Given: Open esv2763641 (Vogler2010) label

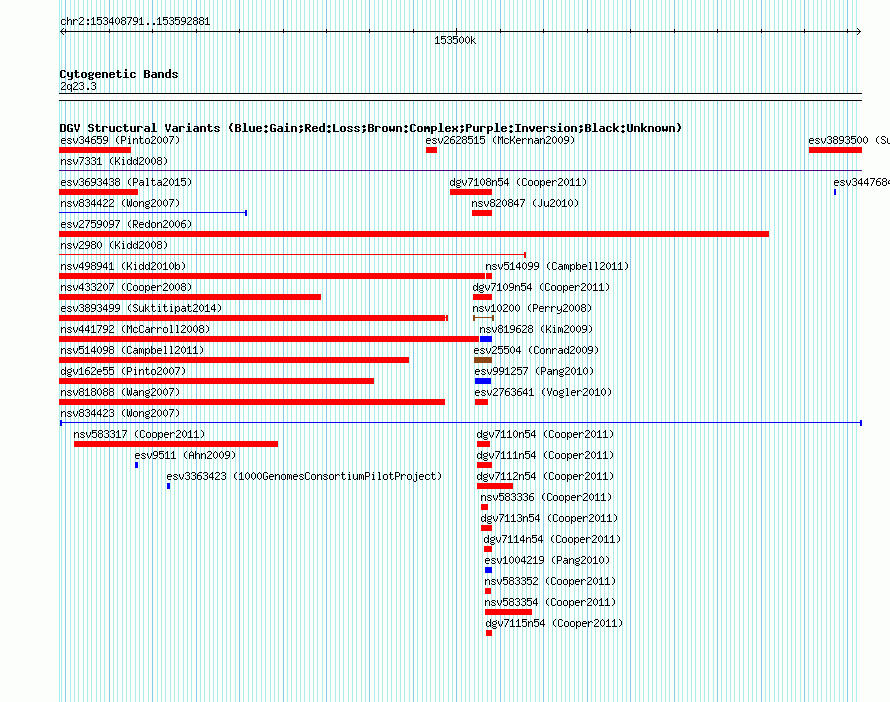Looking at the screenshot, I should pos(543,392).
